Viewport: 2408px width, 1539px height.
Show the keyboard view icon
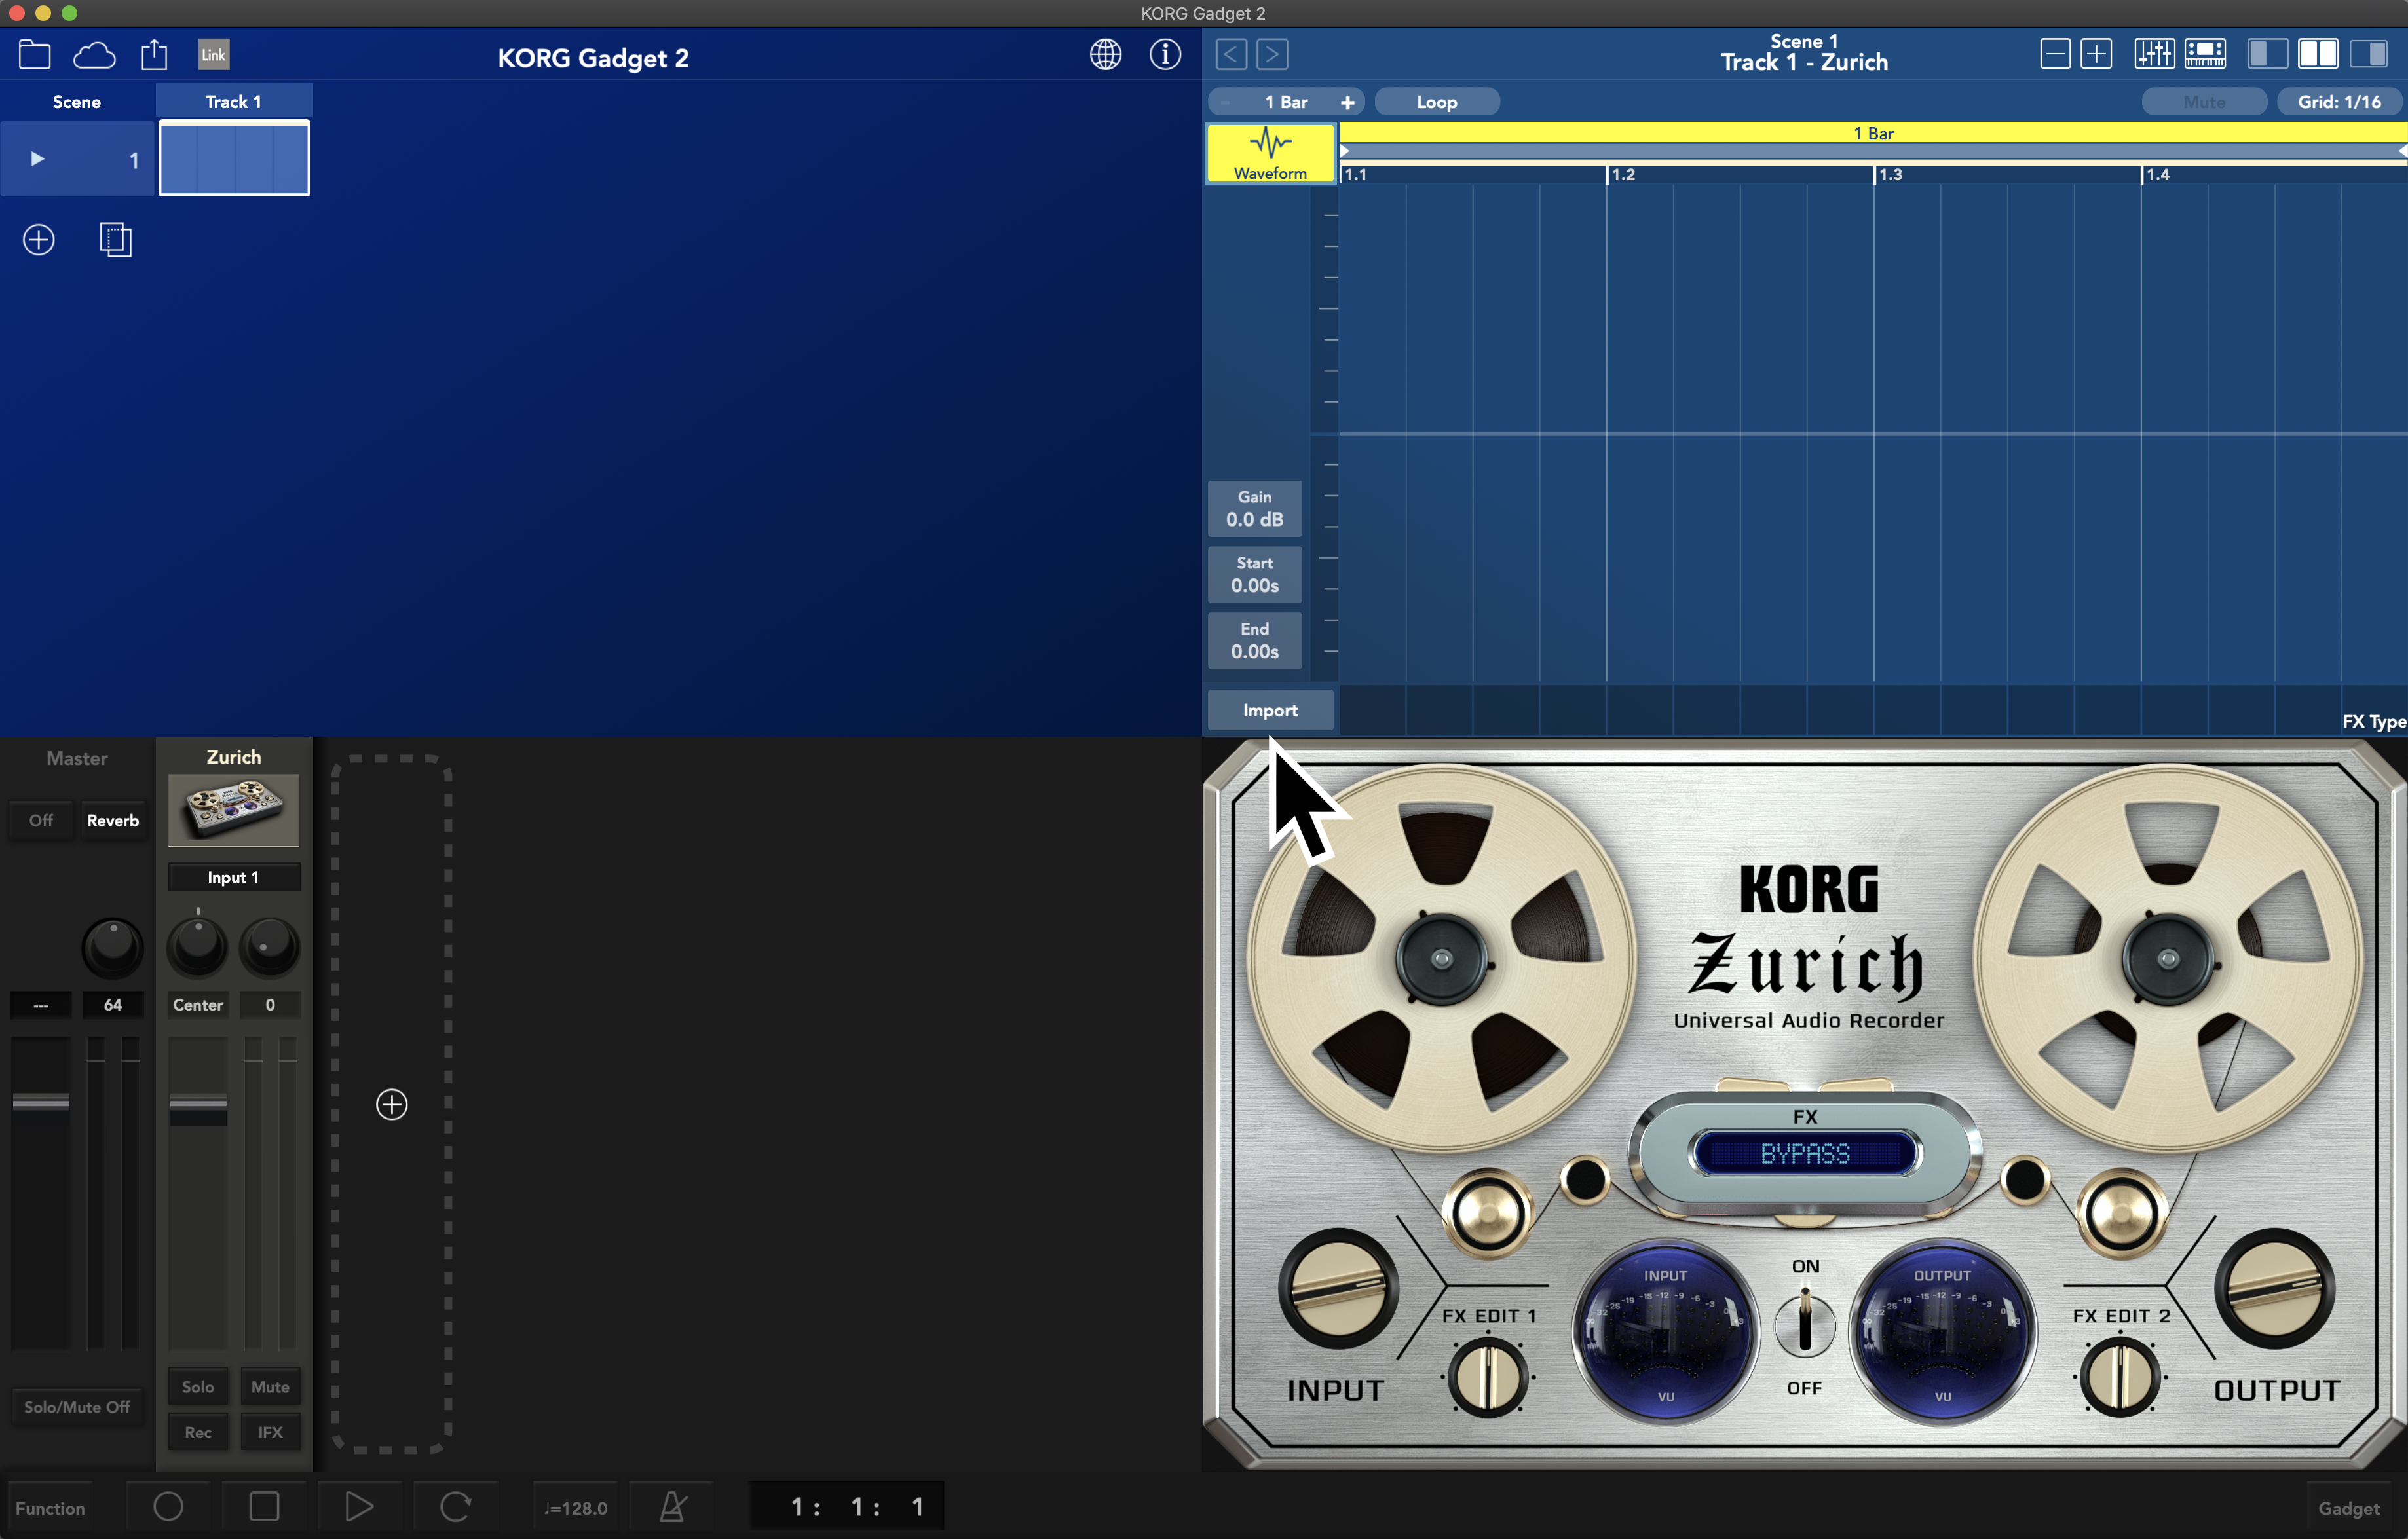click(x=2205, y=54)
